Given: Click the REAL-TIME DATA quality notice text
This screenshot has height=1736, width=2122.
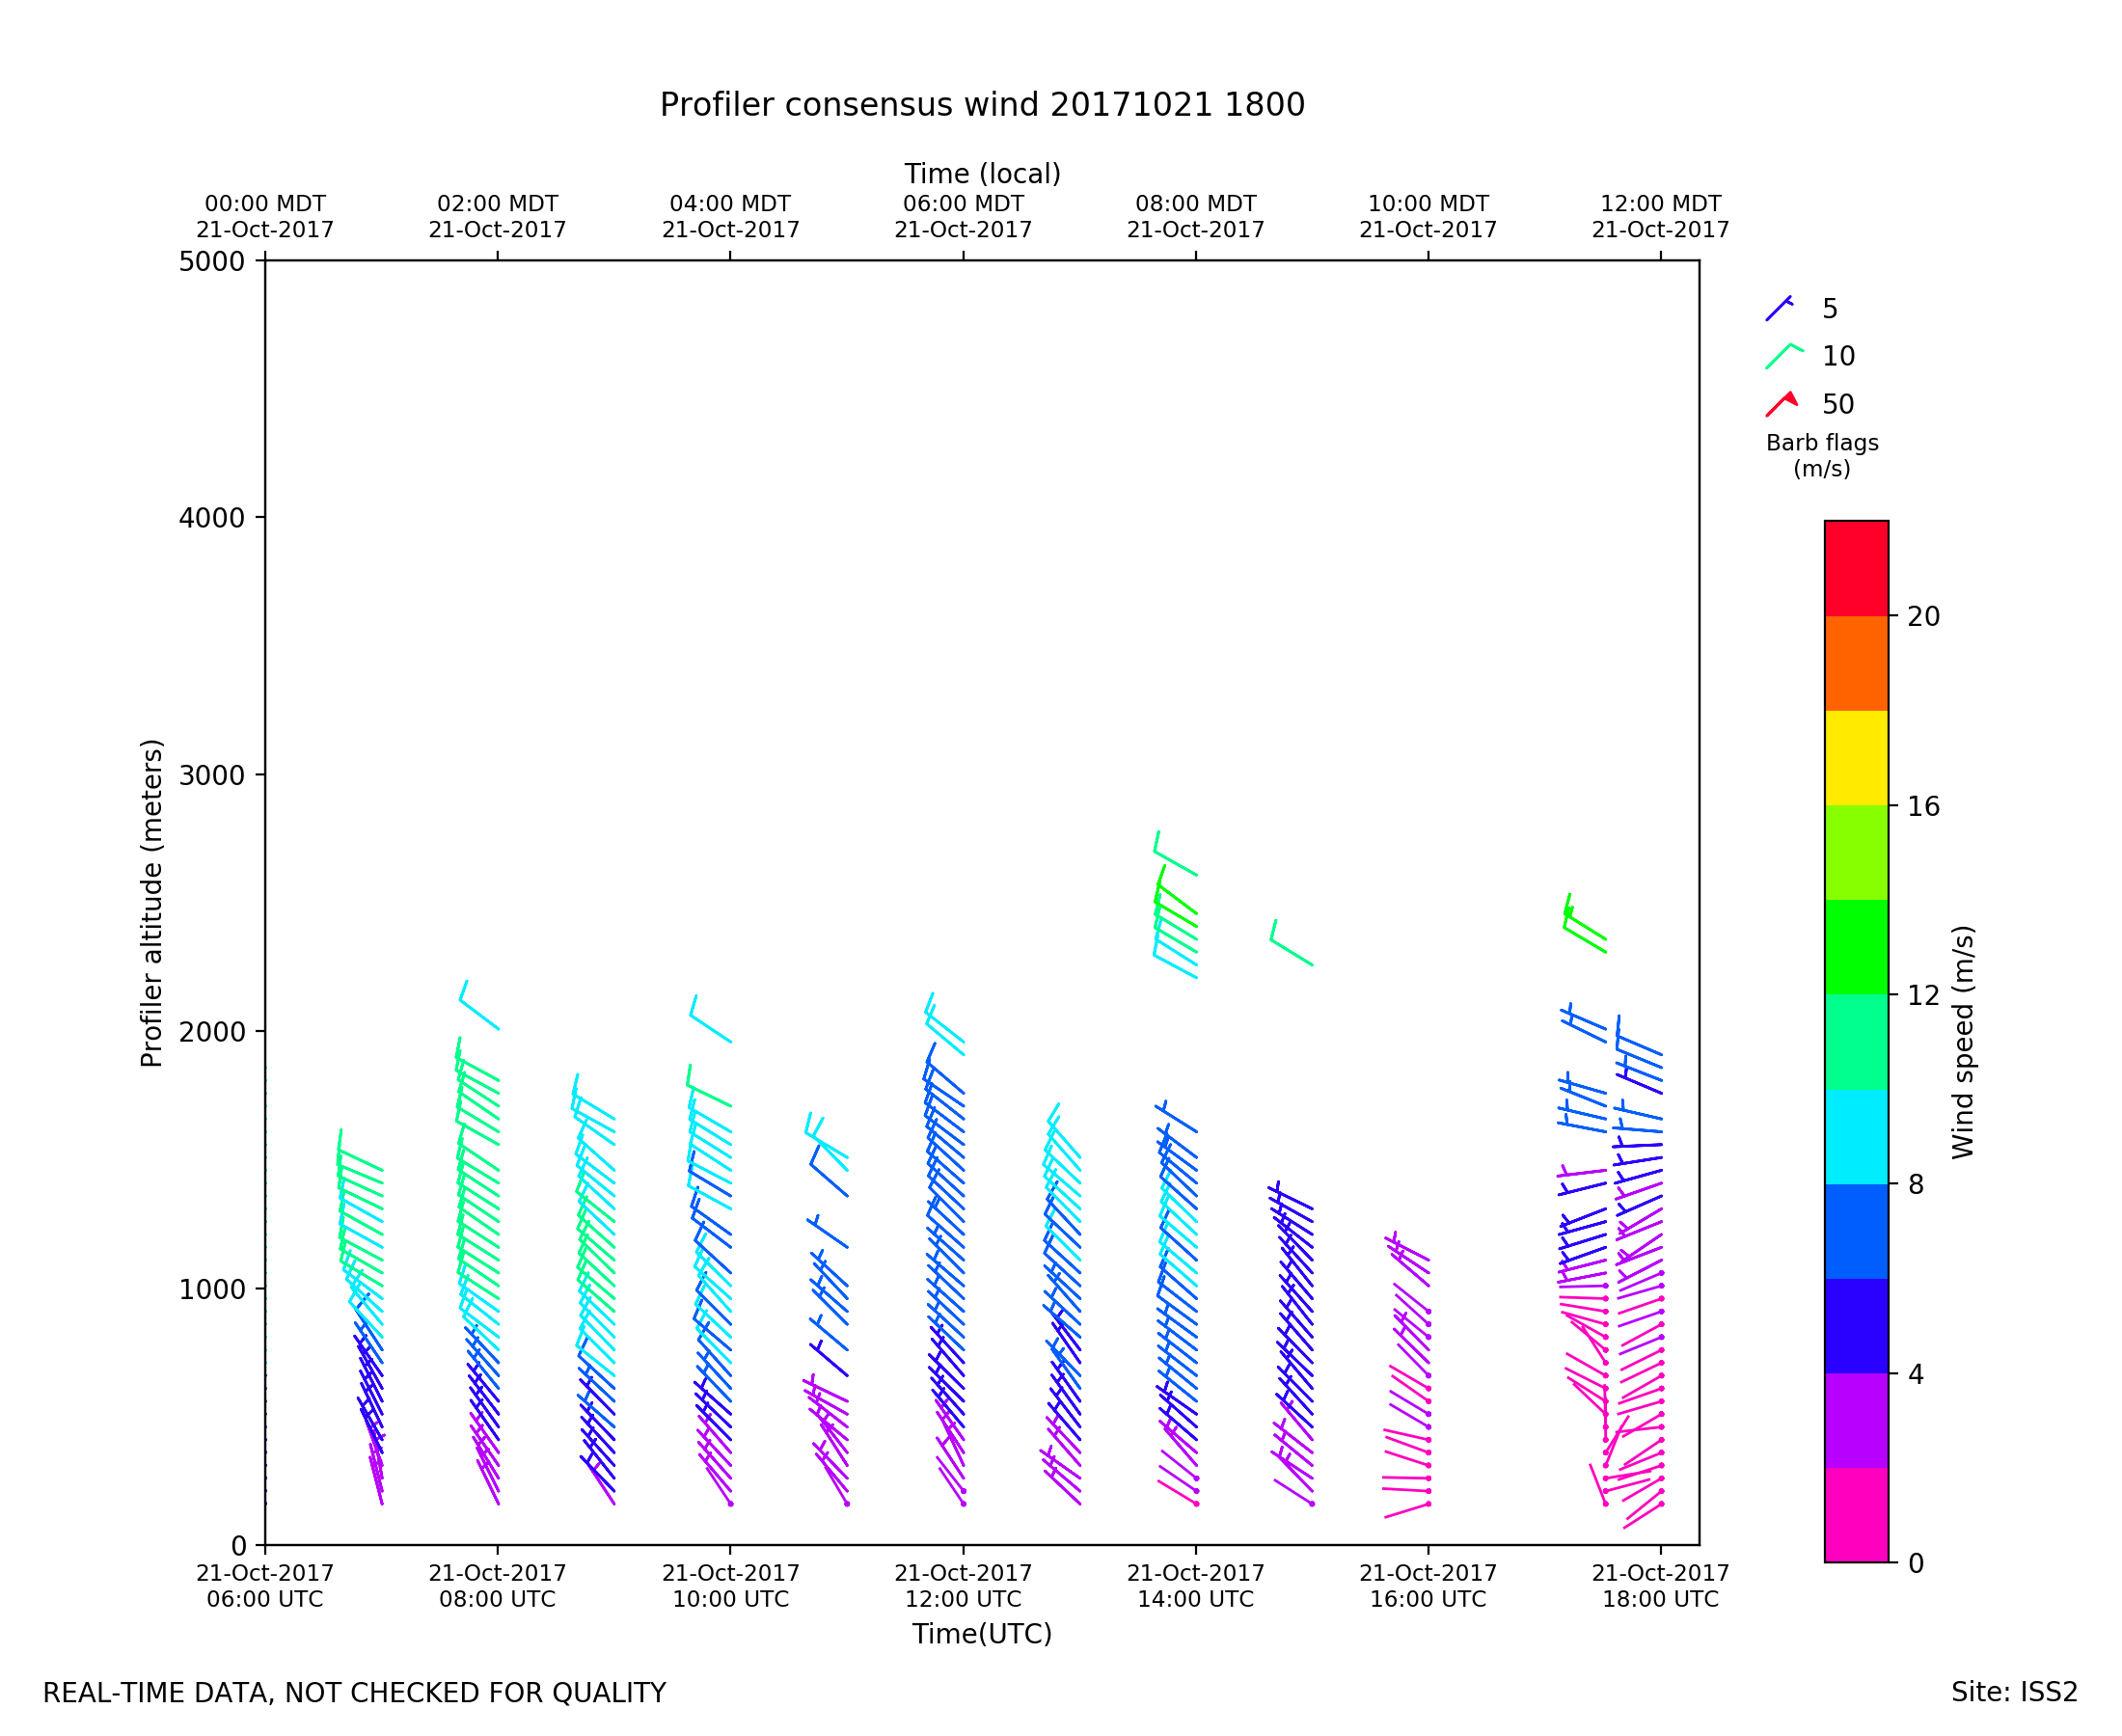Looking at the screenshot, I should 354,1694.
